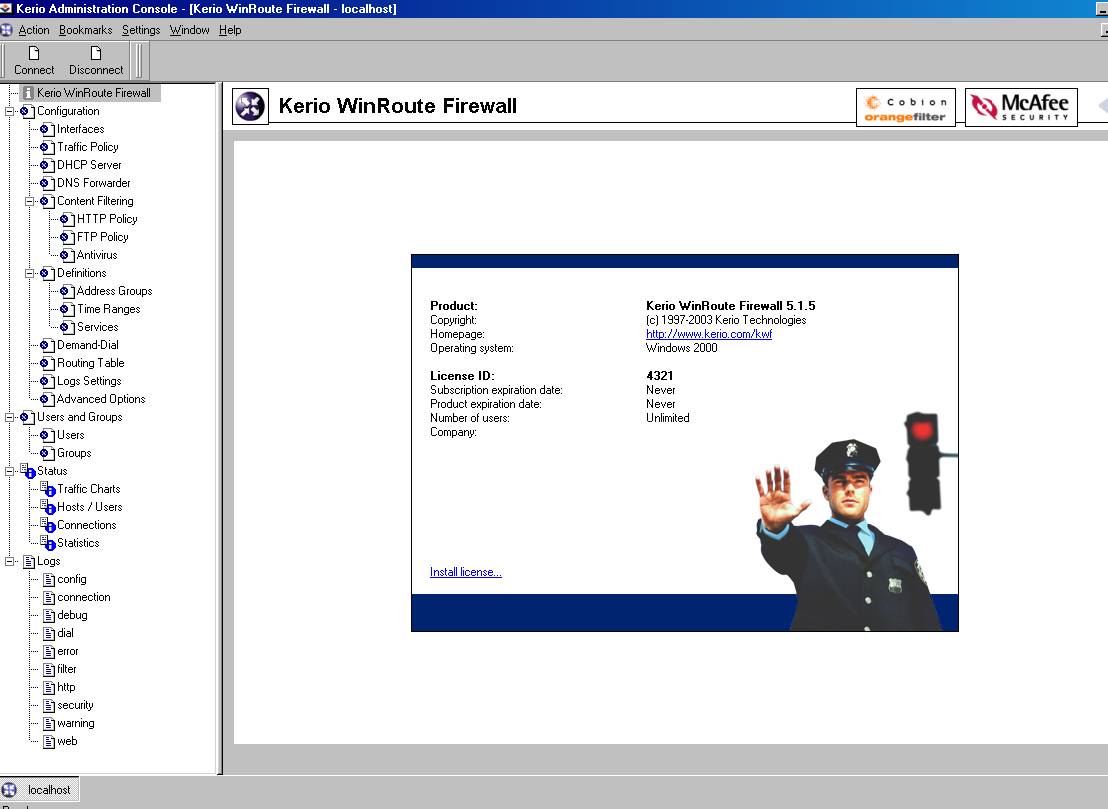Image resolution: width=1108 pixels, height=809 pixels.
Task: Open the kerio.com/kwf homepage link
Action: (709, 333)
